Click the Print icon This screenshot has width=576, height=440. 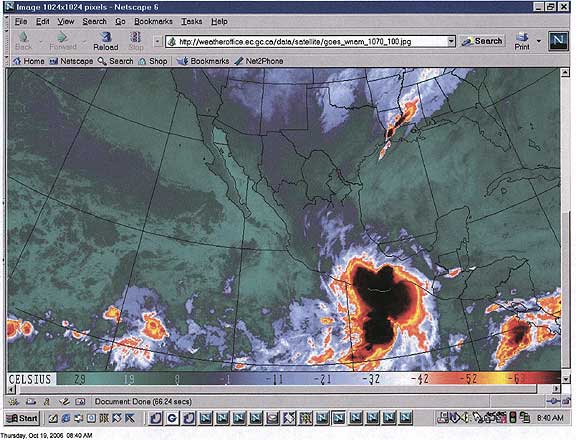[522, 41]
